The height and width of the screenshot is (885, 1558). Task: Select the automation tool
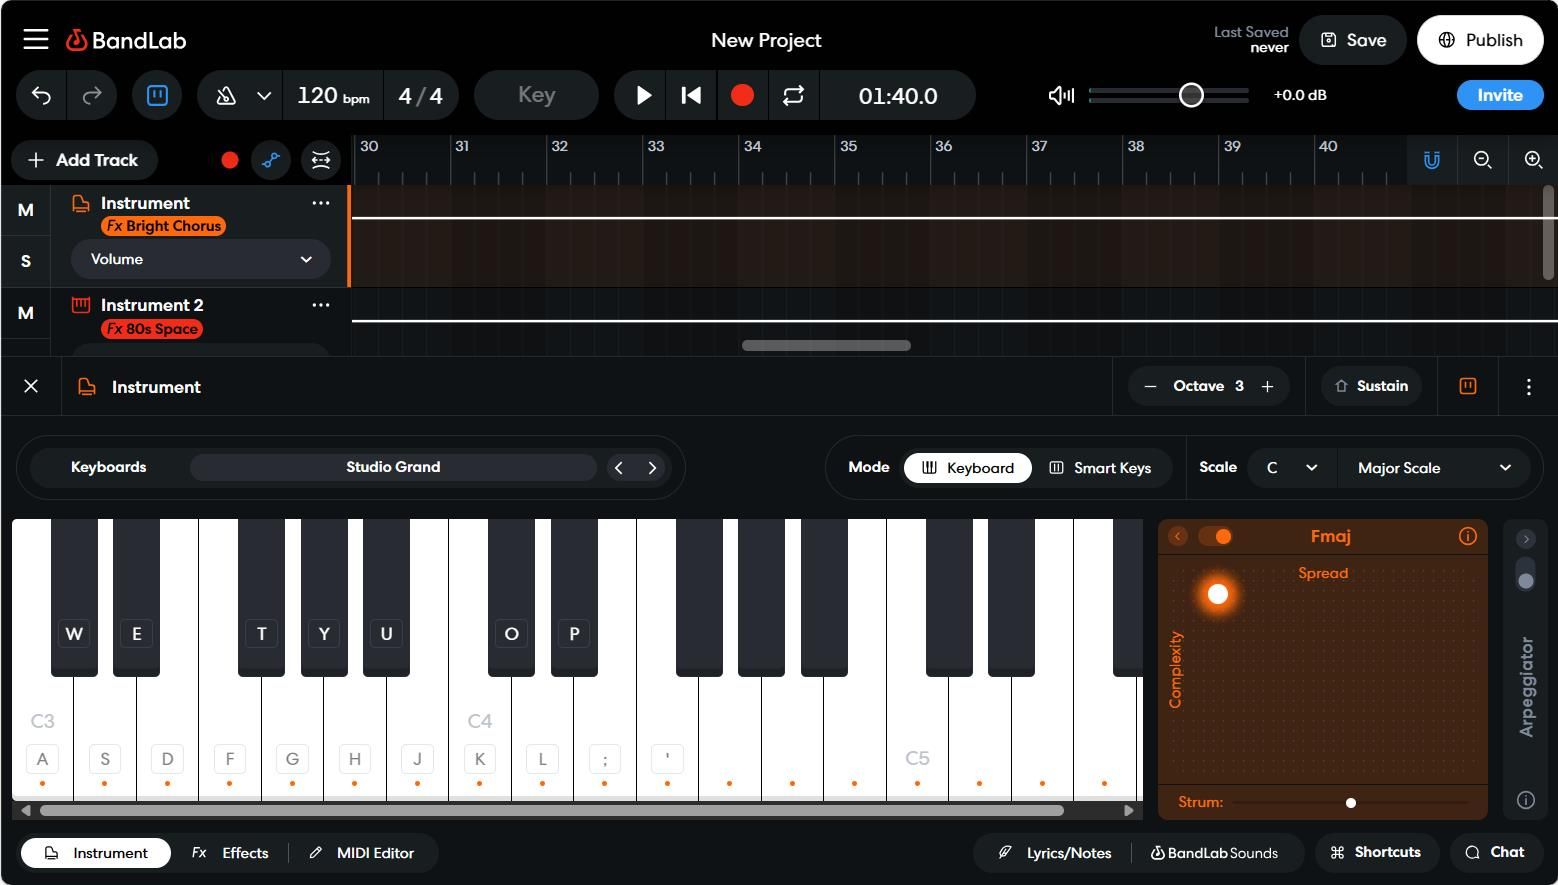pos(270,160)
